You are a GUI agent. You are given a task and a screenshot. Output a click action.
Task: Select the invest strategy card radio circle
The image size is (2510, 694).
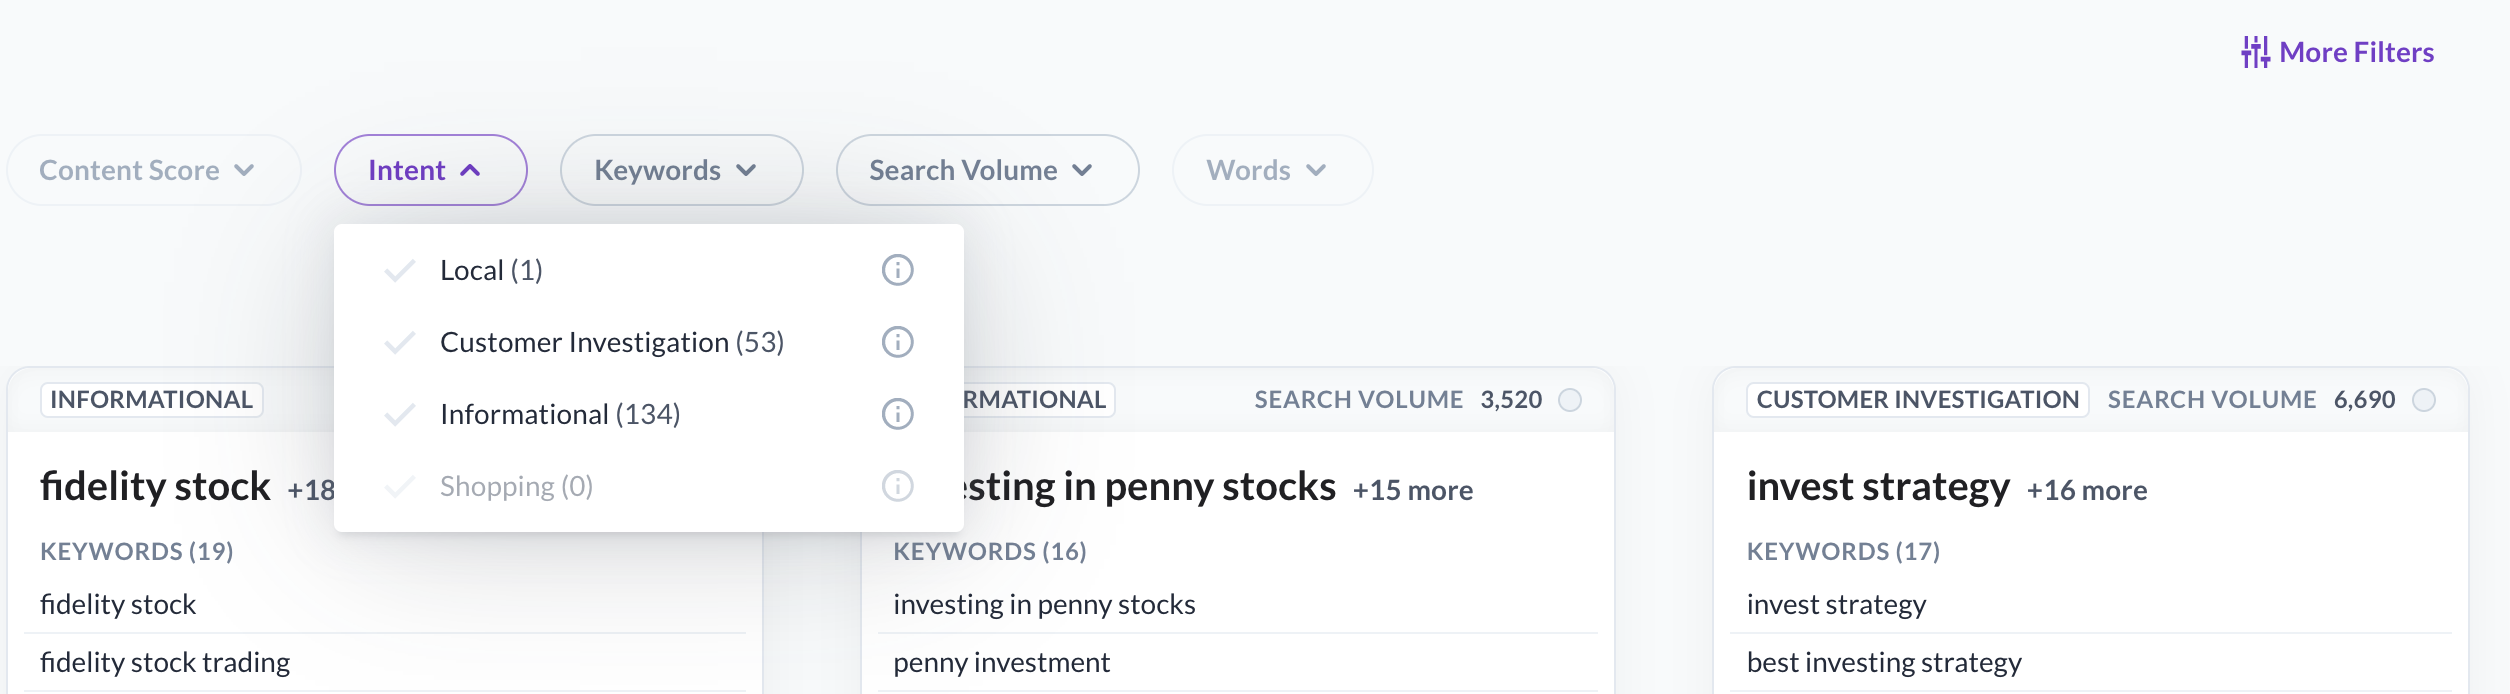[2424, 400]
